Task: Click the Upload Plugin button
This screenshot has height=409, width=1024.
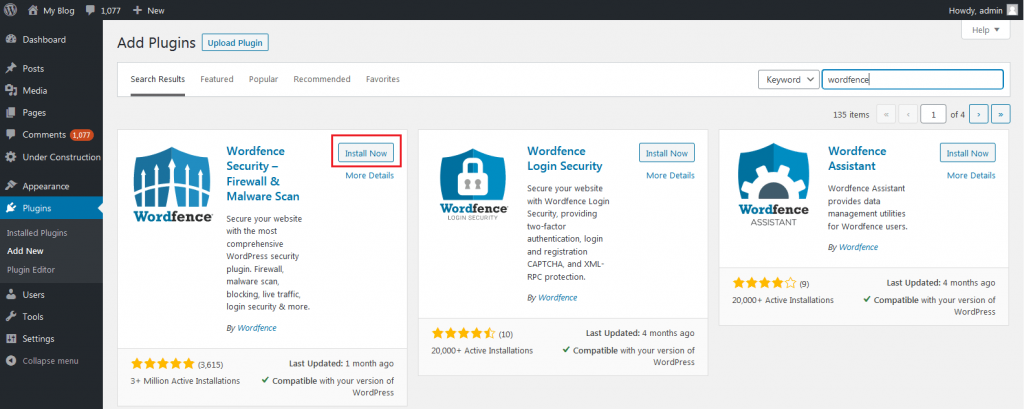Action: pos(235,43)
